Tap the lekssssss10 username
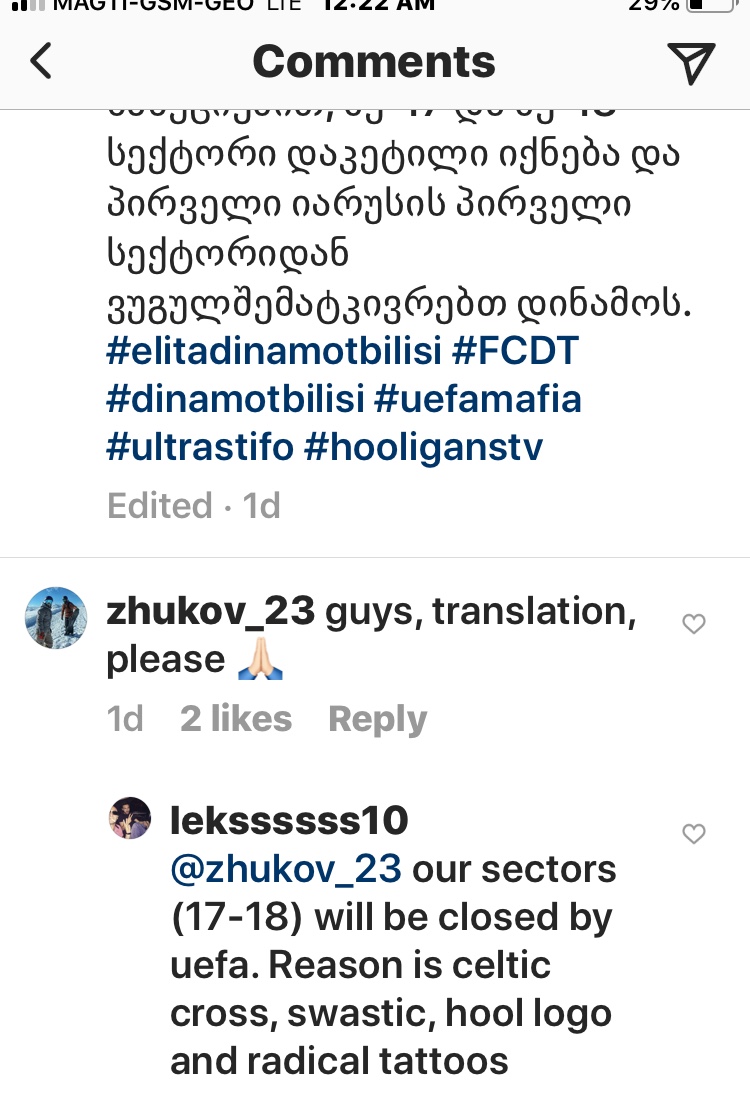This screenshot has width=750, height=1095. tap(290, 821)
